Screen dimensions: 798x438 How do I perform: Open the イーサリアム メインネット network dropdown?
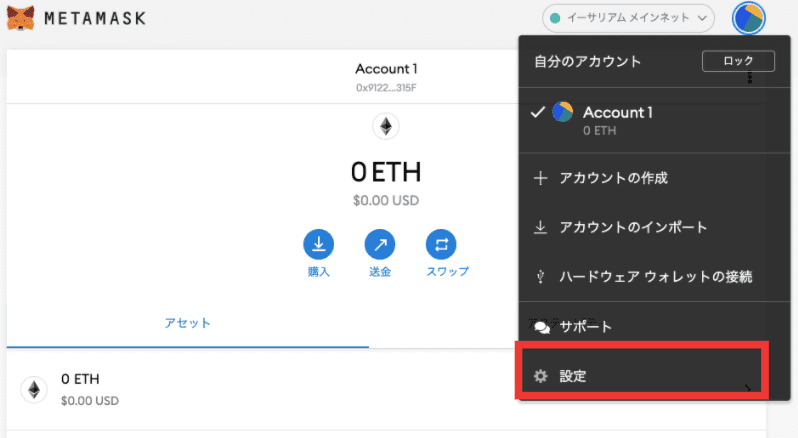pos(629,18)
